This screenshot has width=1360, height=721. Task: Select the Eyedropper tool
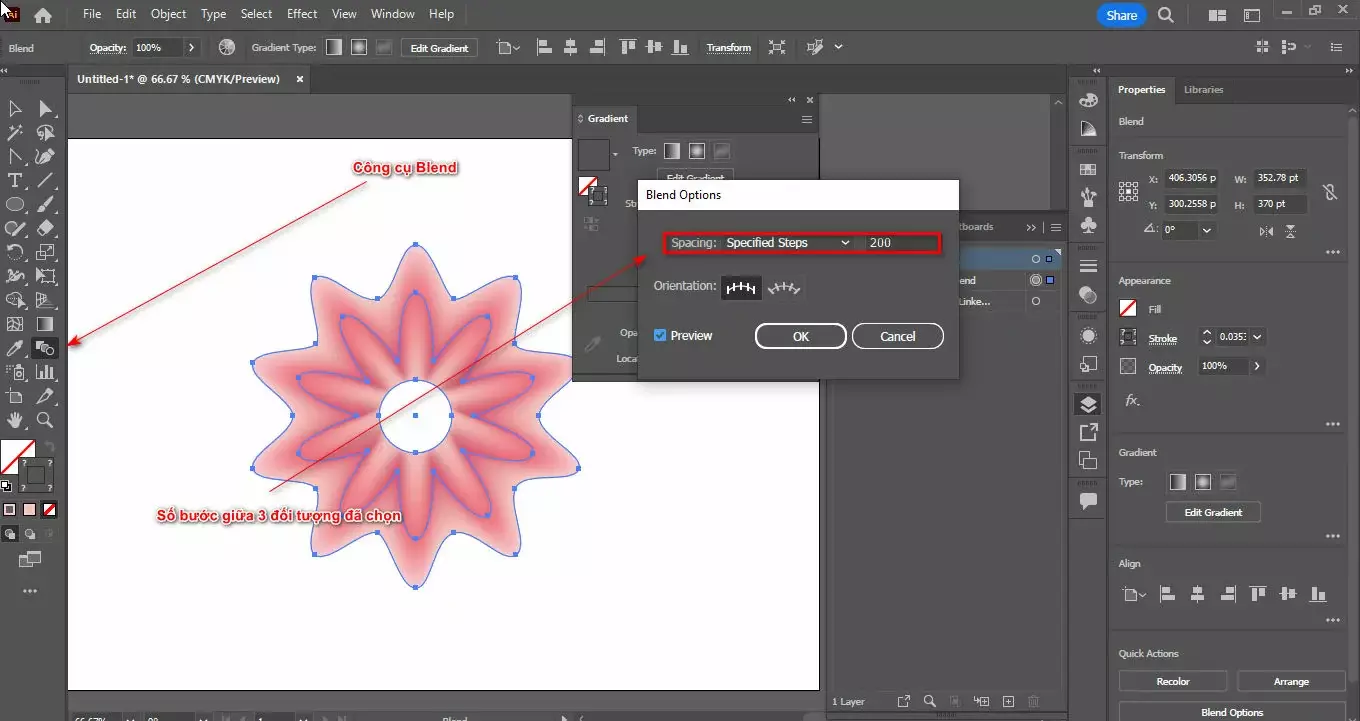coord(15,349)
